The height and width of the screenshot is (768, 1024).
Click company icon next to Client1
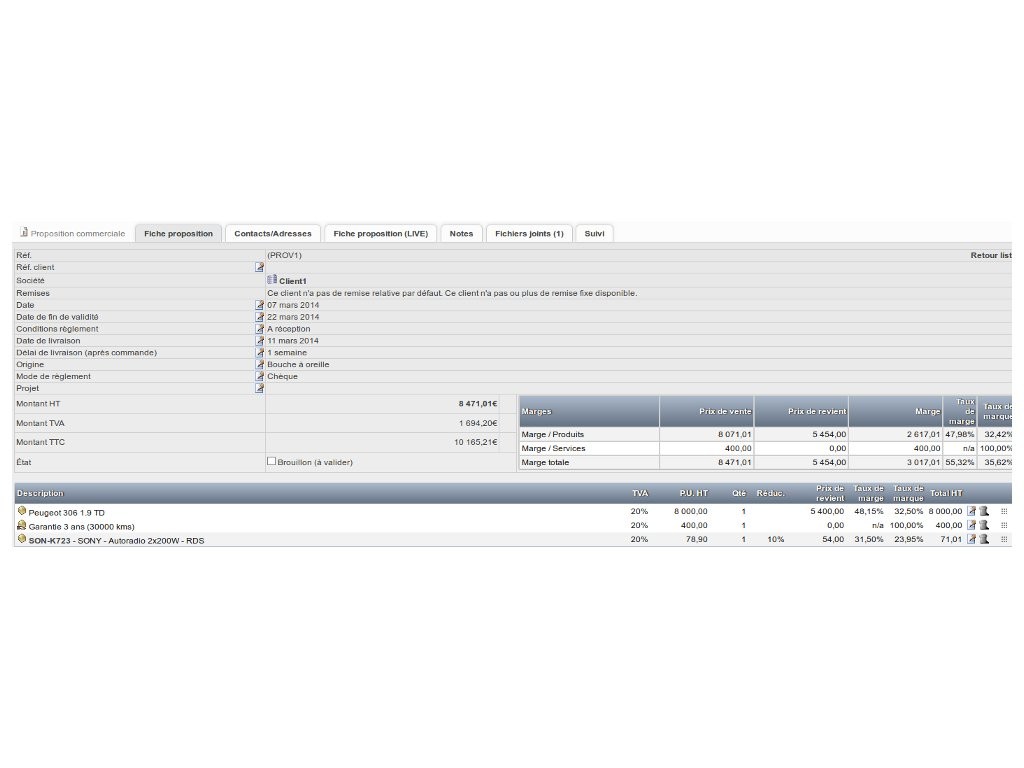[272, 280]
